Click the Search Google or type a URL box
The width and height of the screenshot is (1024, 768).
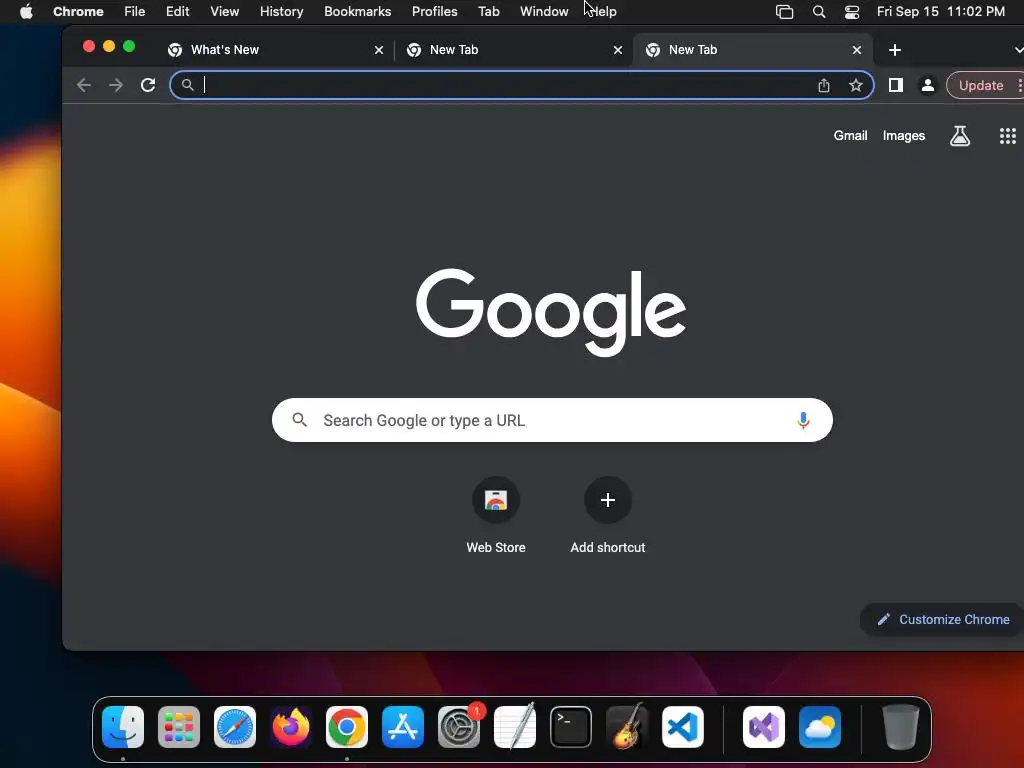pos(552,420)
